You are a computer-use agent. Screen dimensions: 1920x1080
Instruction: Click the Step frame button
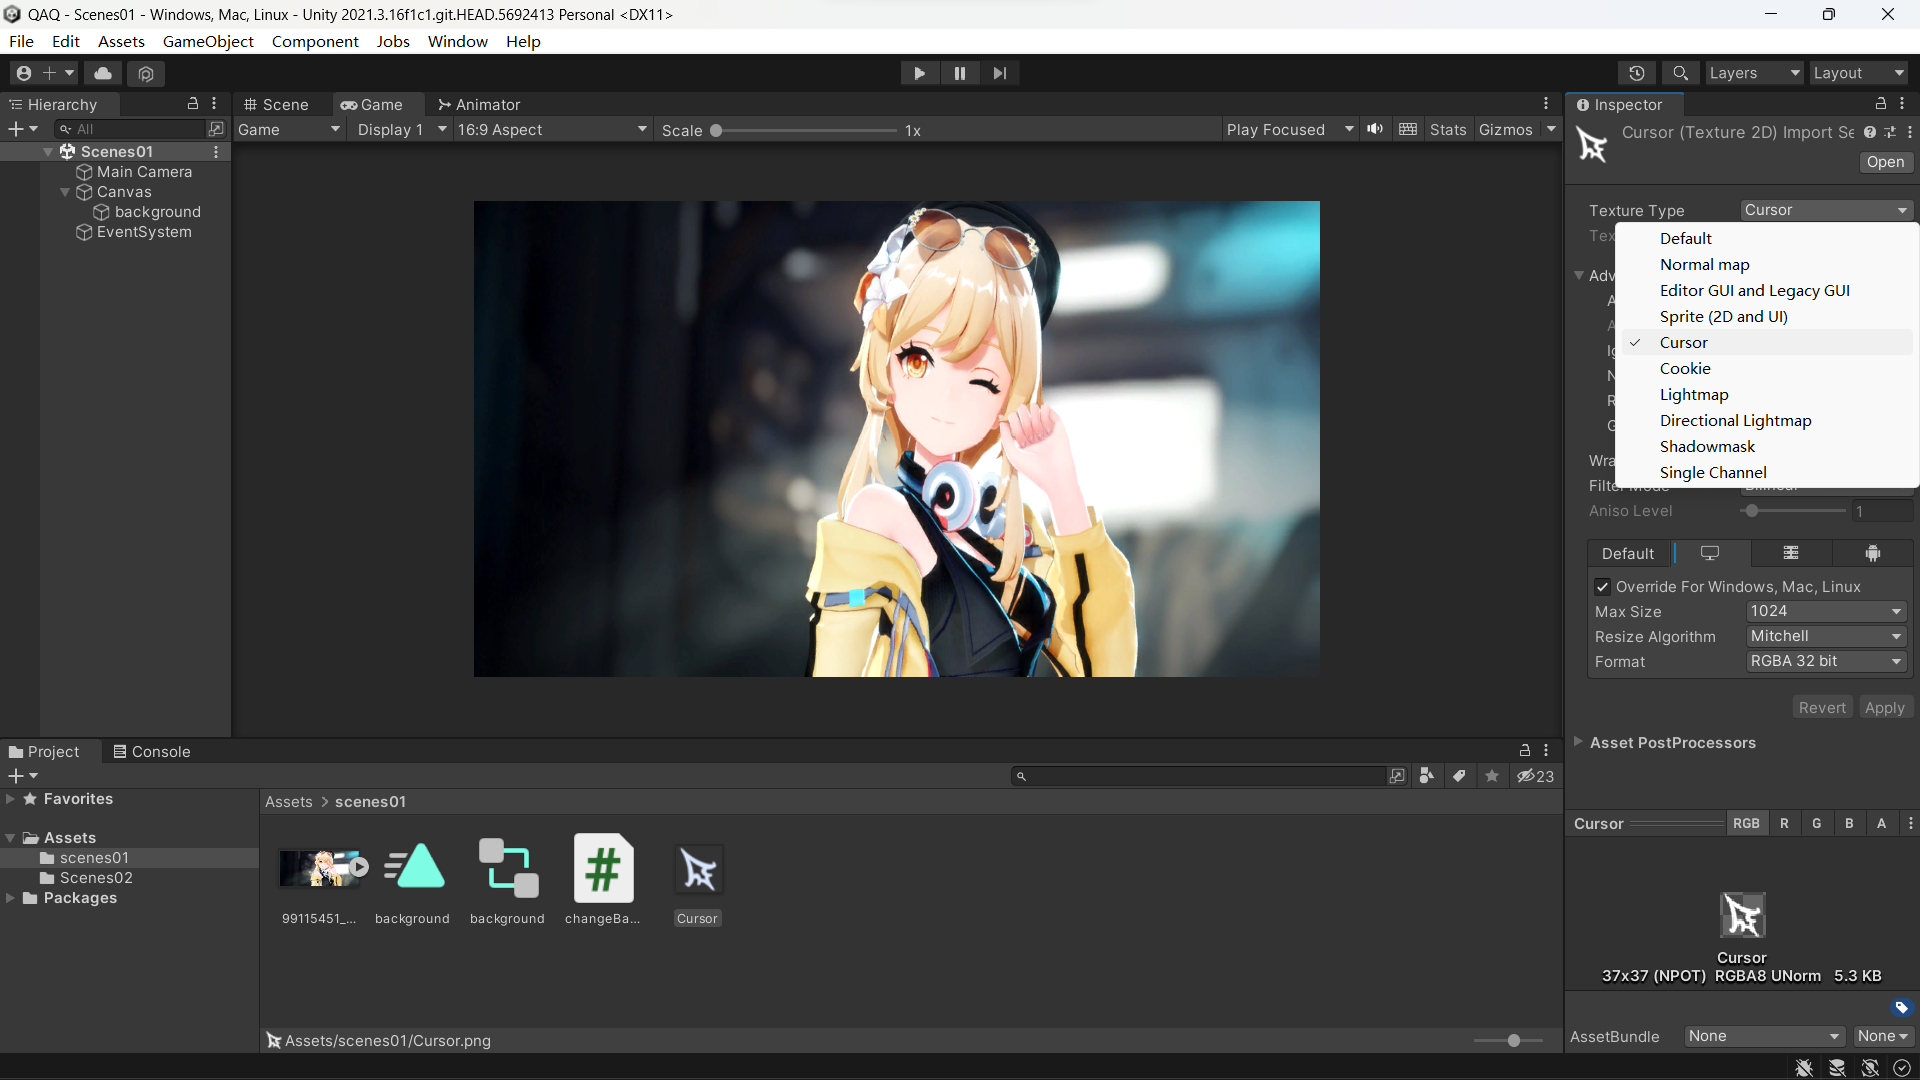[x=1000, y=73]
